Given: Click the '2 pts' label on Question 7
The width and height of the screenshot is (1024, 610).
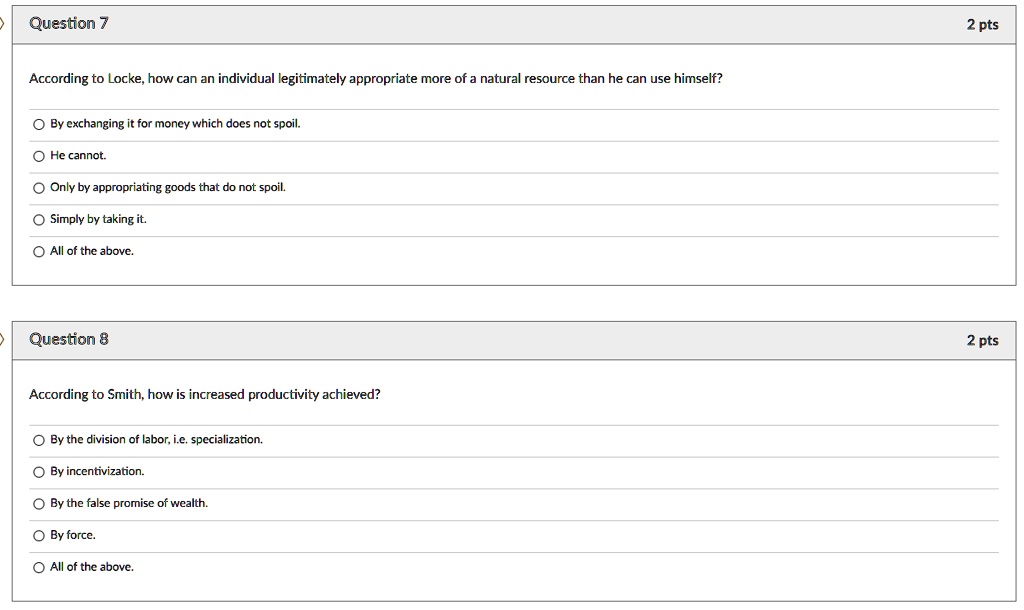Looking at the screenshot, I should (x=982, y=25).
